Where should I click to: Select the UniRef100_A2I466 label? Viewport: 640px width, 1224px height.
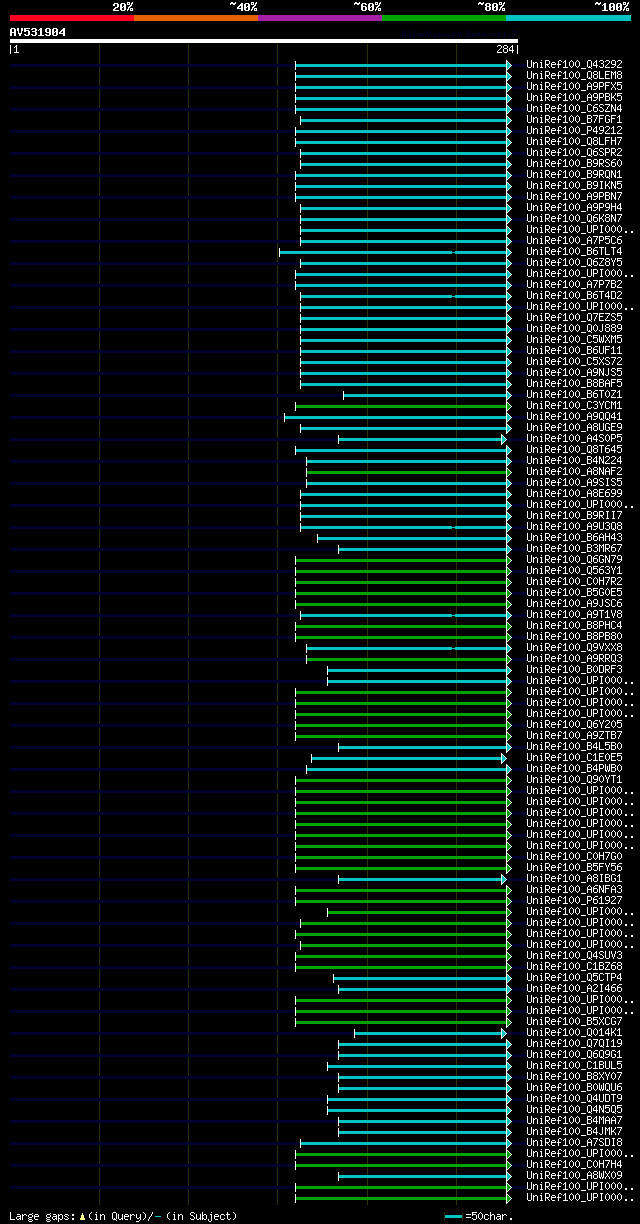[574, 988]
